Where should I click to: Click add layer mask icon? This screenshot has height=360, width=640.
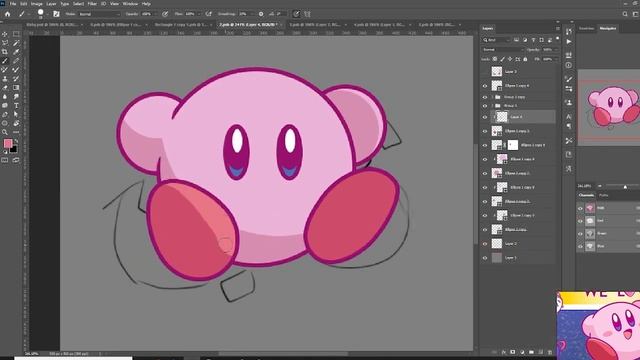pyautogui.click(x=513, y=352)
